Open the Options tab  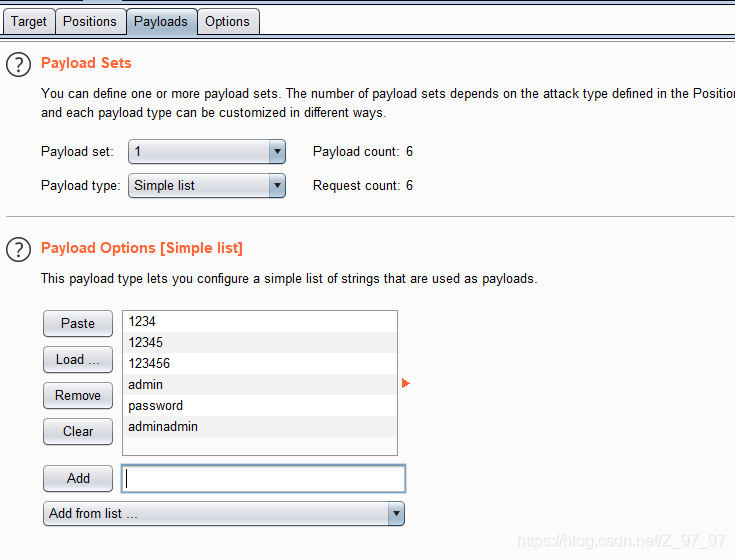pos(227,22)
